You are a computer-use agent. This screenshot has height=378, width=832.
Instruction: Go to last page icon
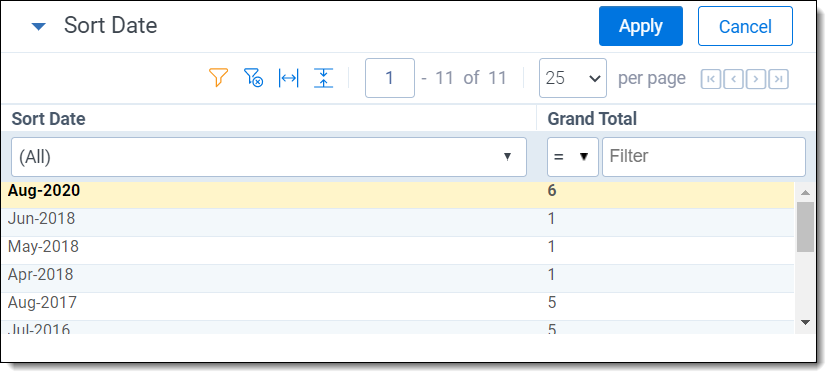(778, 79)
